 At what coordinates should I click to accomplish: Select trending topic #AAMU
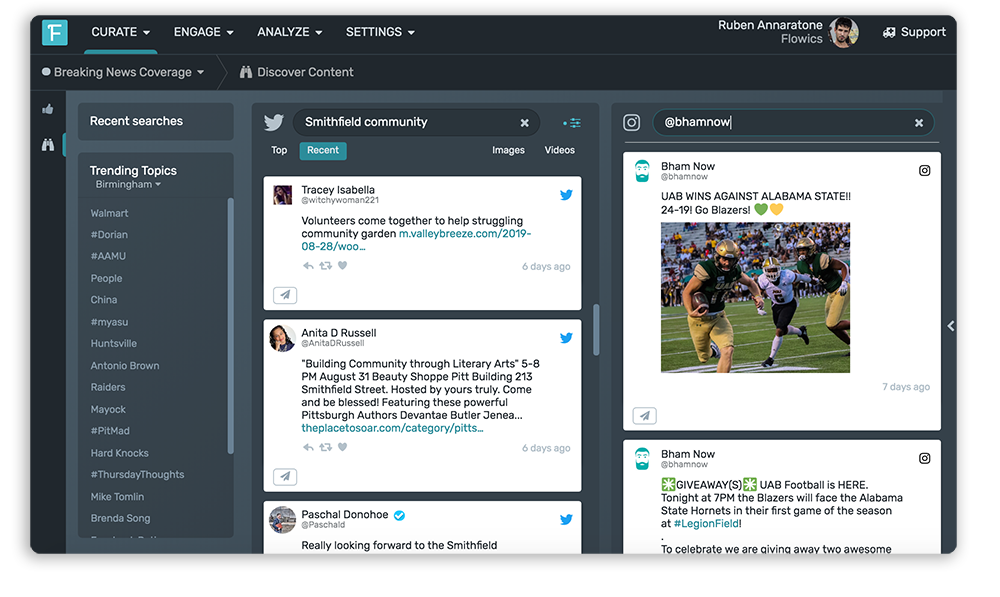[x=108, y=256]
